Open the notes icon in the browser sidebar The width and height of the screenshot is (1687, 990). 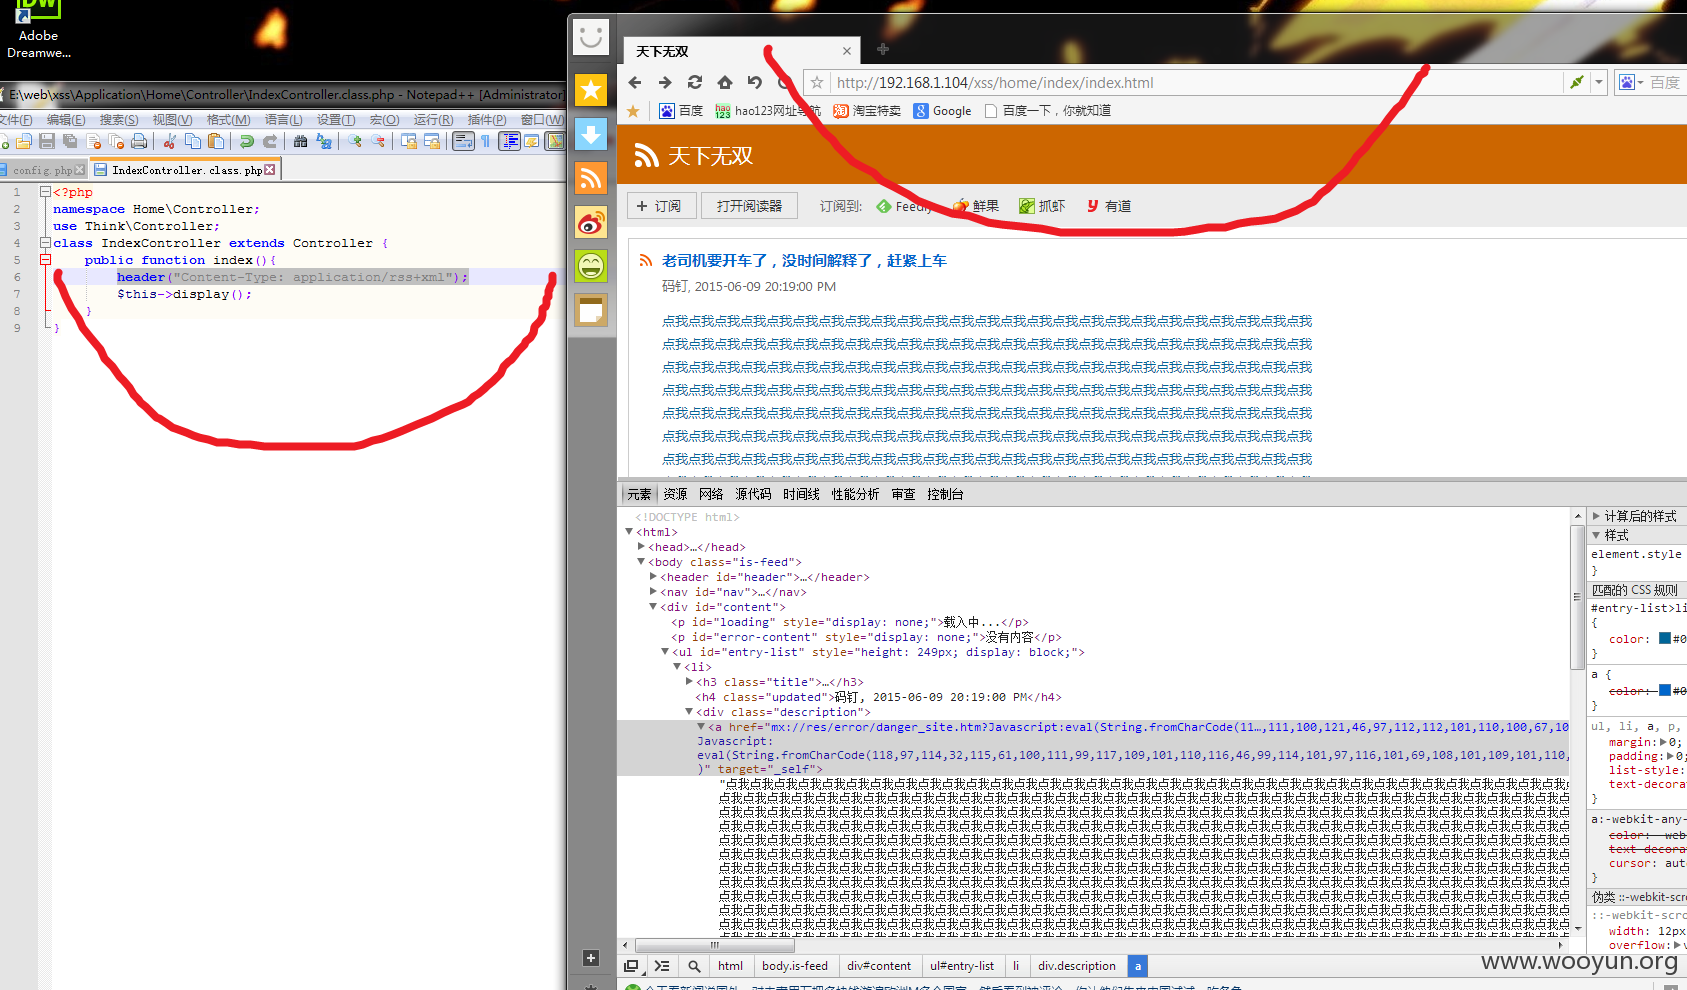591,310
